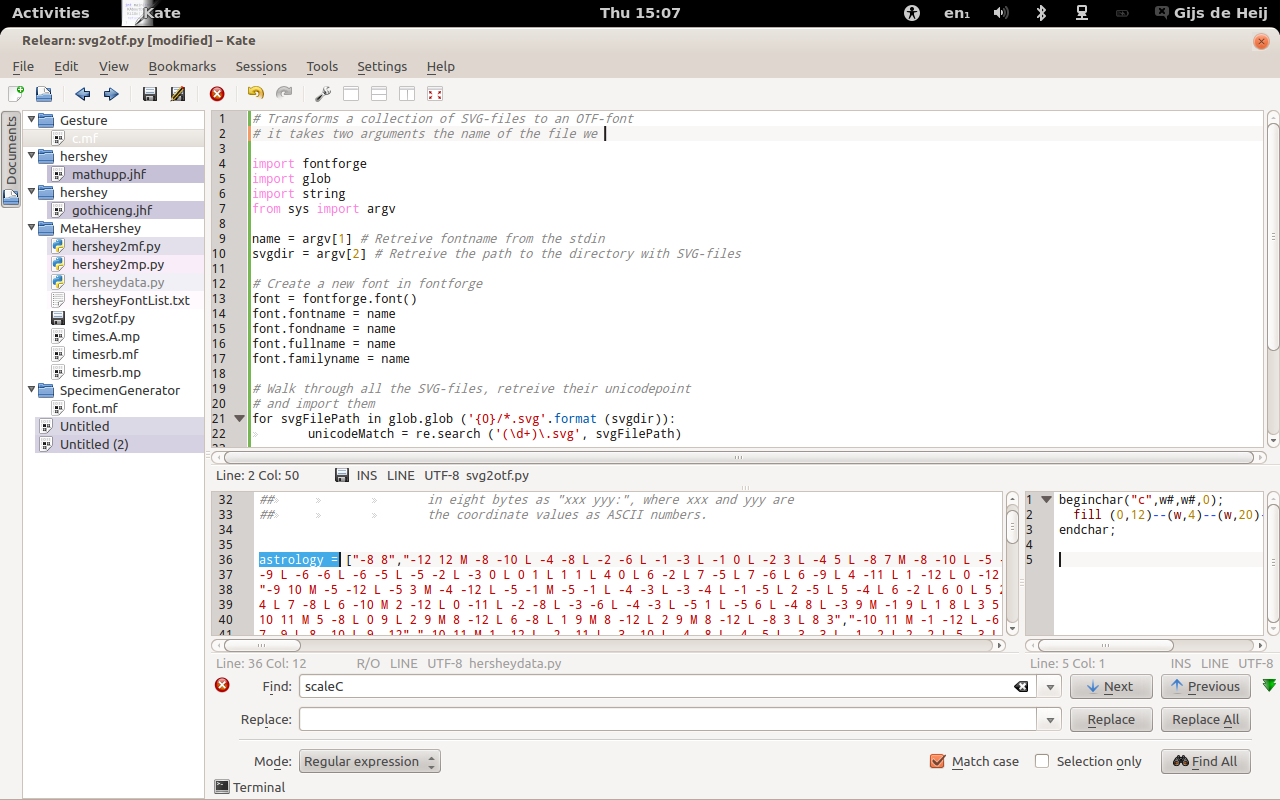Click the Replace All button
This screenshot has width=1280, height=800.
[x=1206, y=720]
